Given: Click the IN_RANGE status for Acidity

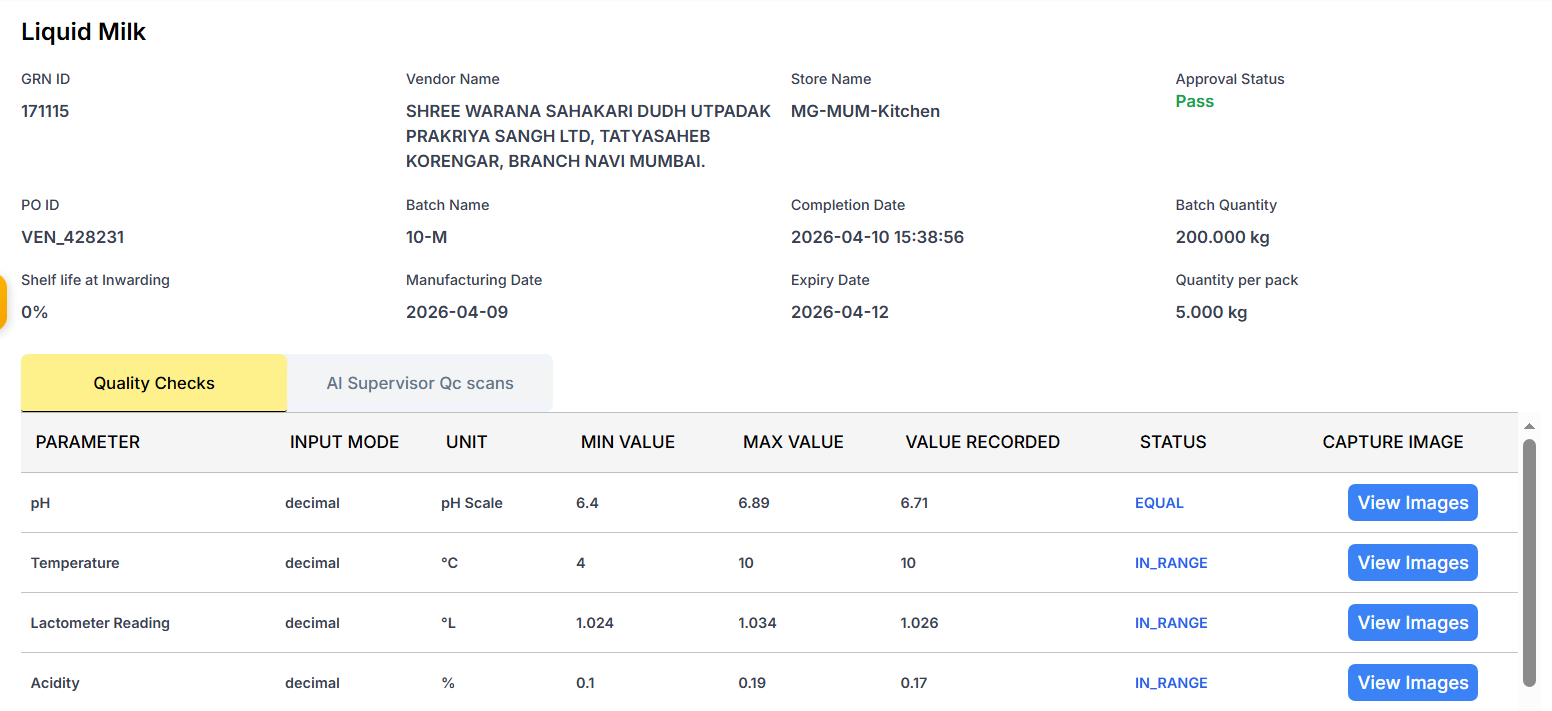Looking at the screenshot, I should [x=1171, y=683].
